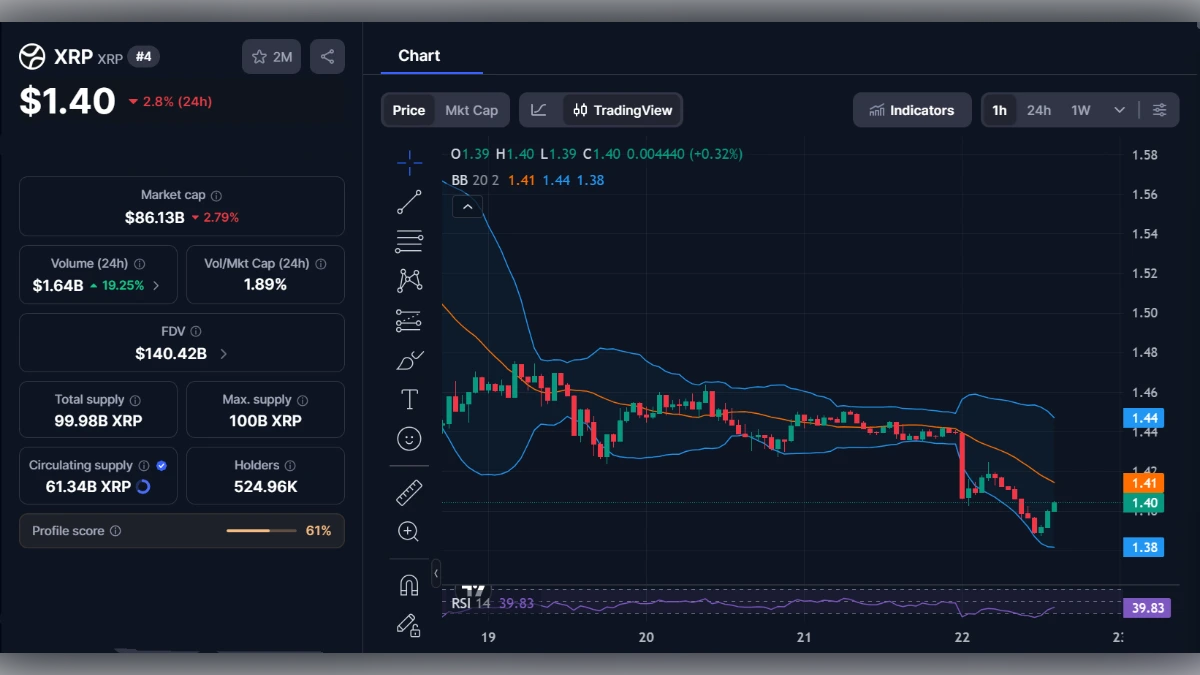1200x675 pixels.
Task: Click the #4 rank badge
Action: pos(144,56)
